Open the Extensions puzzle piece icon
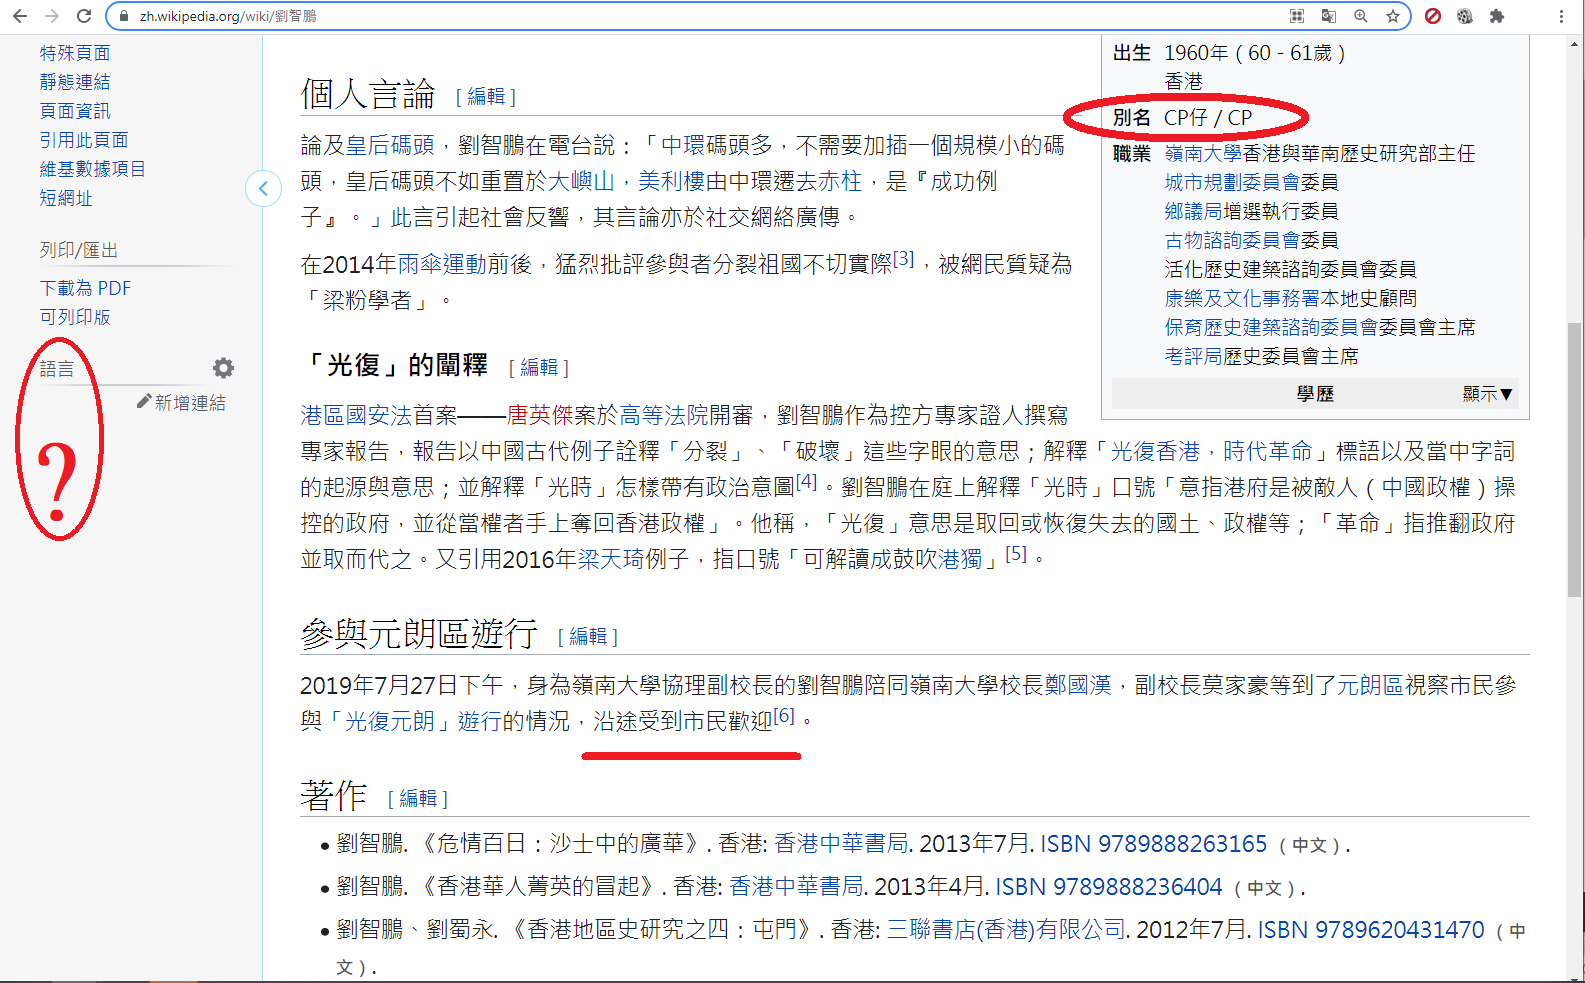1585x983 pixels. pos(1496,16)
